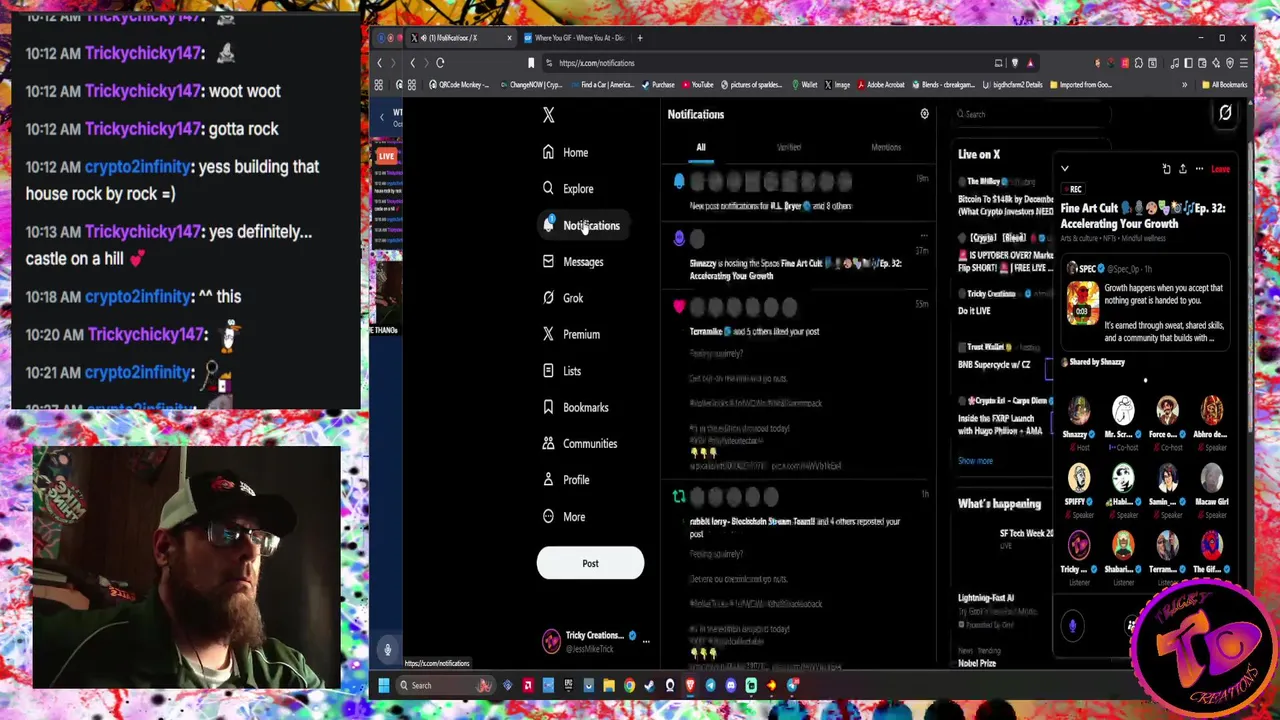Switch to the All notifications tab
This screenshot has width=1280, height=720.
[701, 147]
